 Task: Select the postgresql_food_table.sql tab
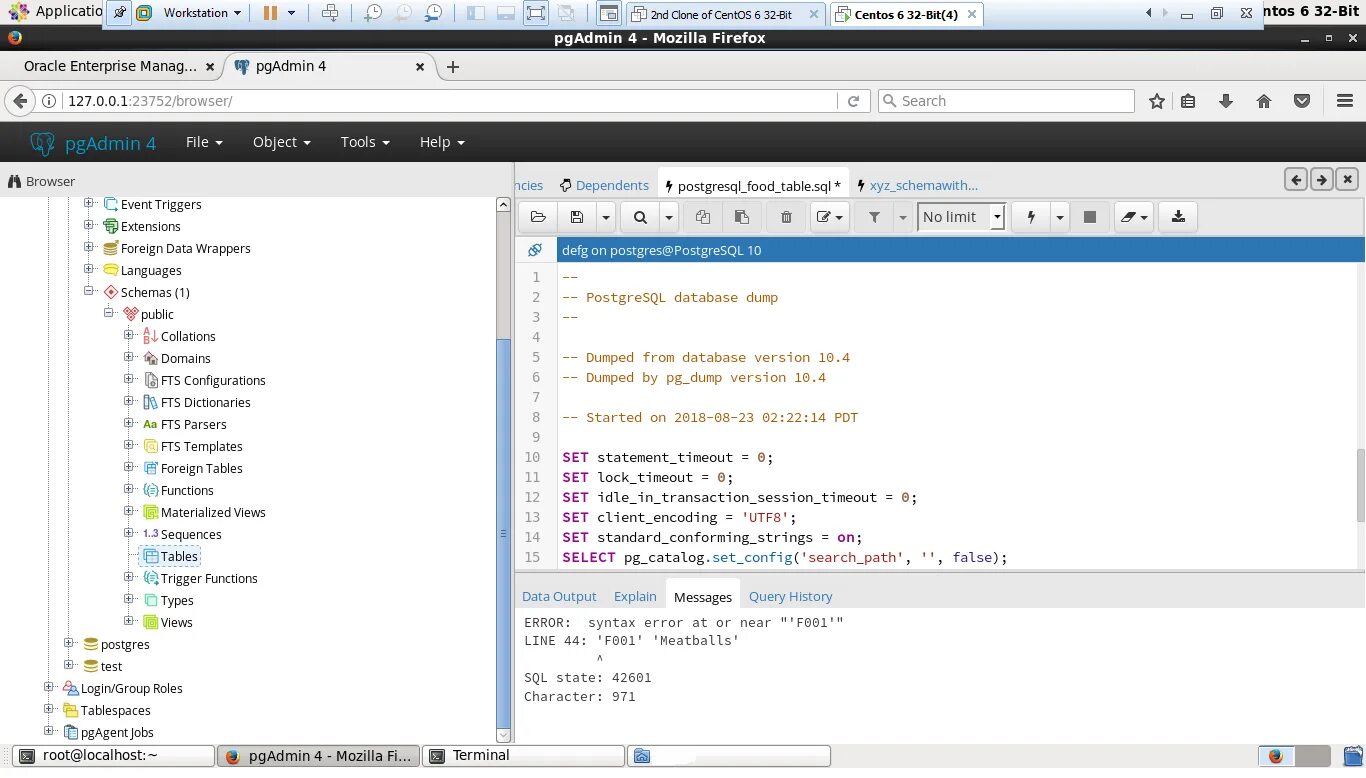pos(754,186)
